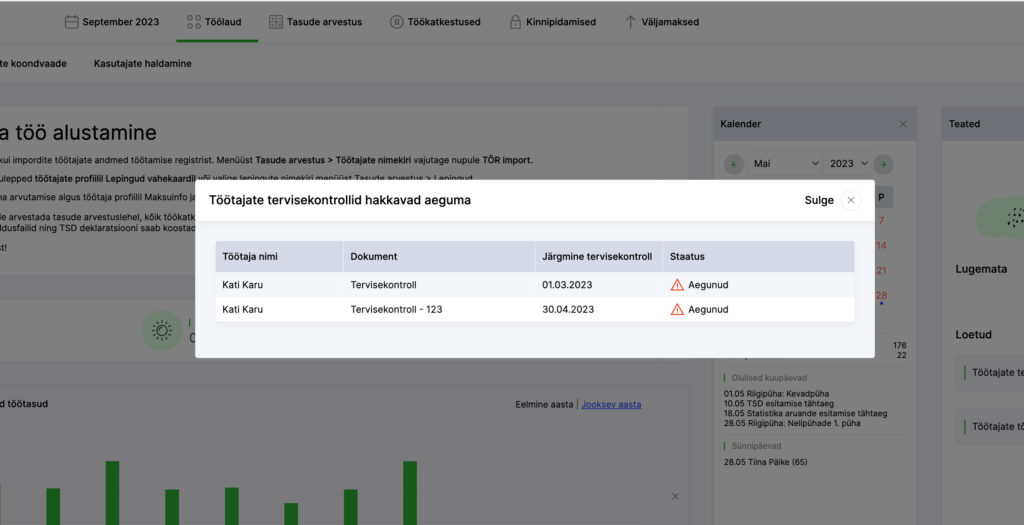Screen dimensions: 1024x525
Task: Go to previous month in Kalender
Action: point(733,165)
